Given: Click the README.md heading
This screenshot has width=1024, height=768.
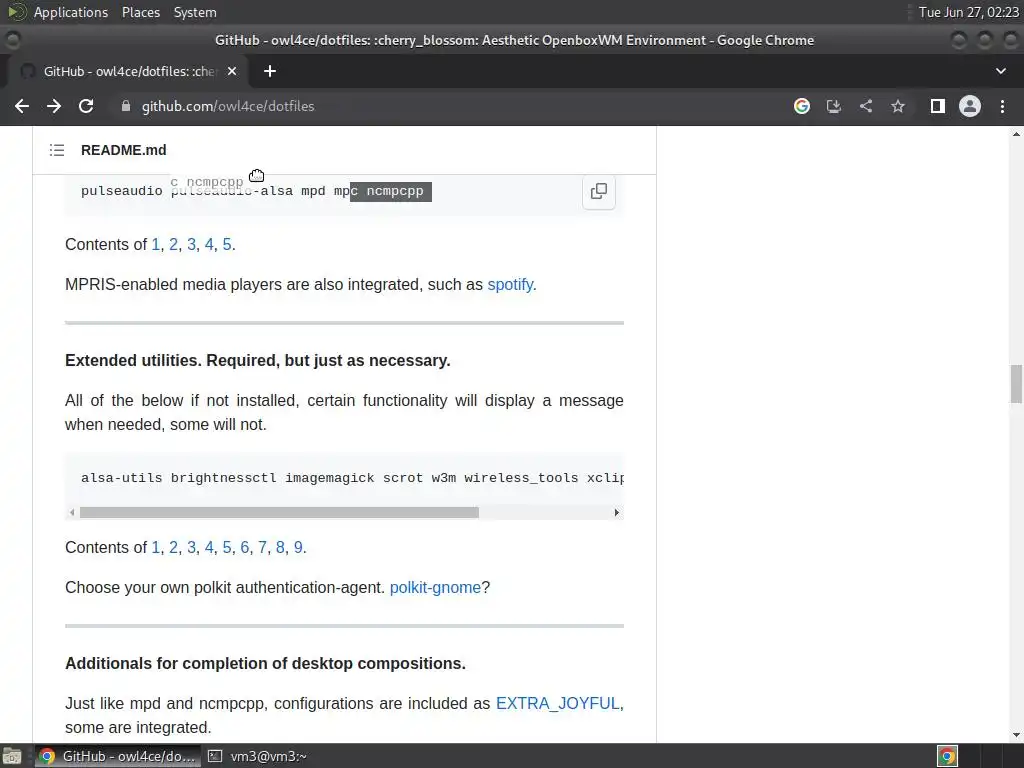Looking at the screenshot, I should point(123,150).
